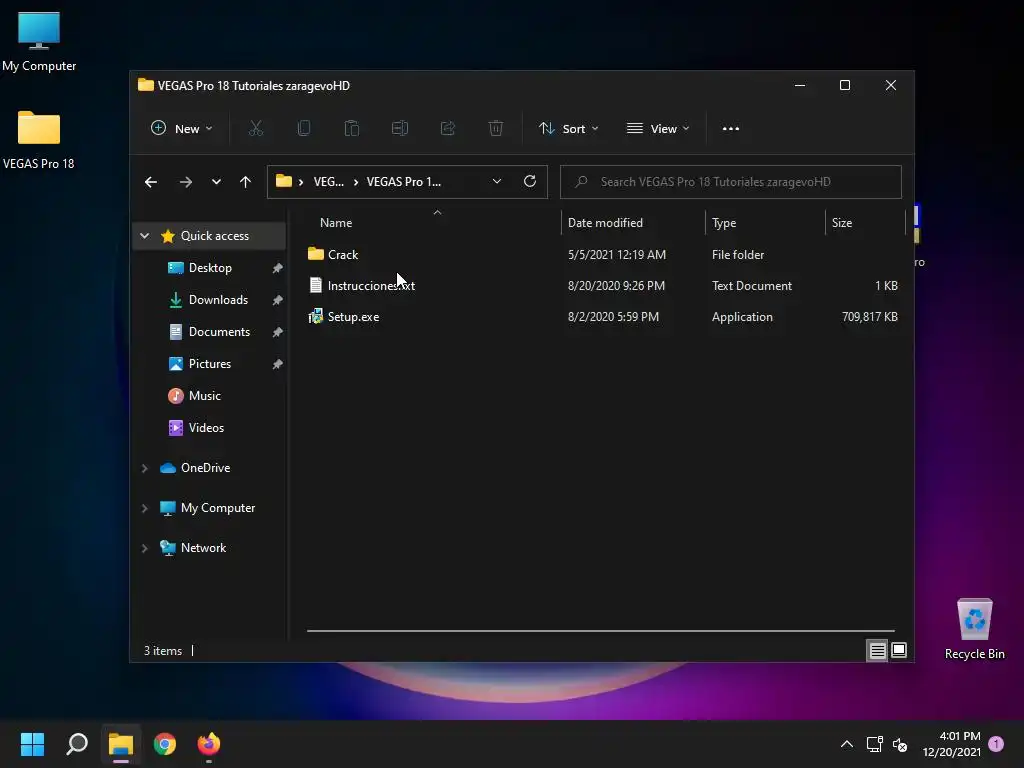This screenshot has width=1024, height=768.
Task: Open the New item dropdown
Action: [x=182, y=129]
